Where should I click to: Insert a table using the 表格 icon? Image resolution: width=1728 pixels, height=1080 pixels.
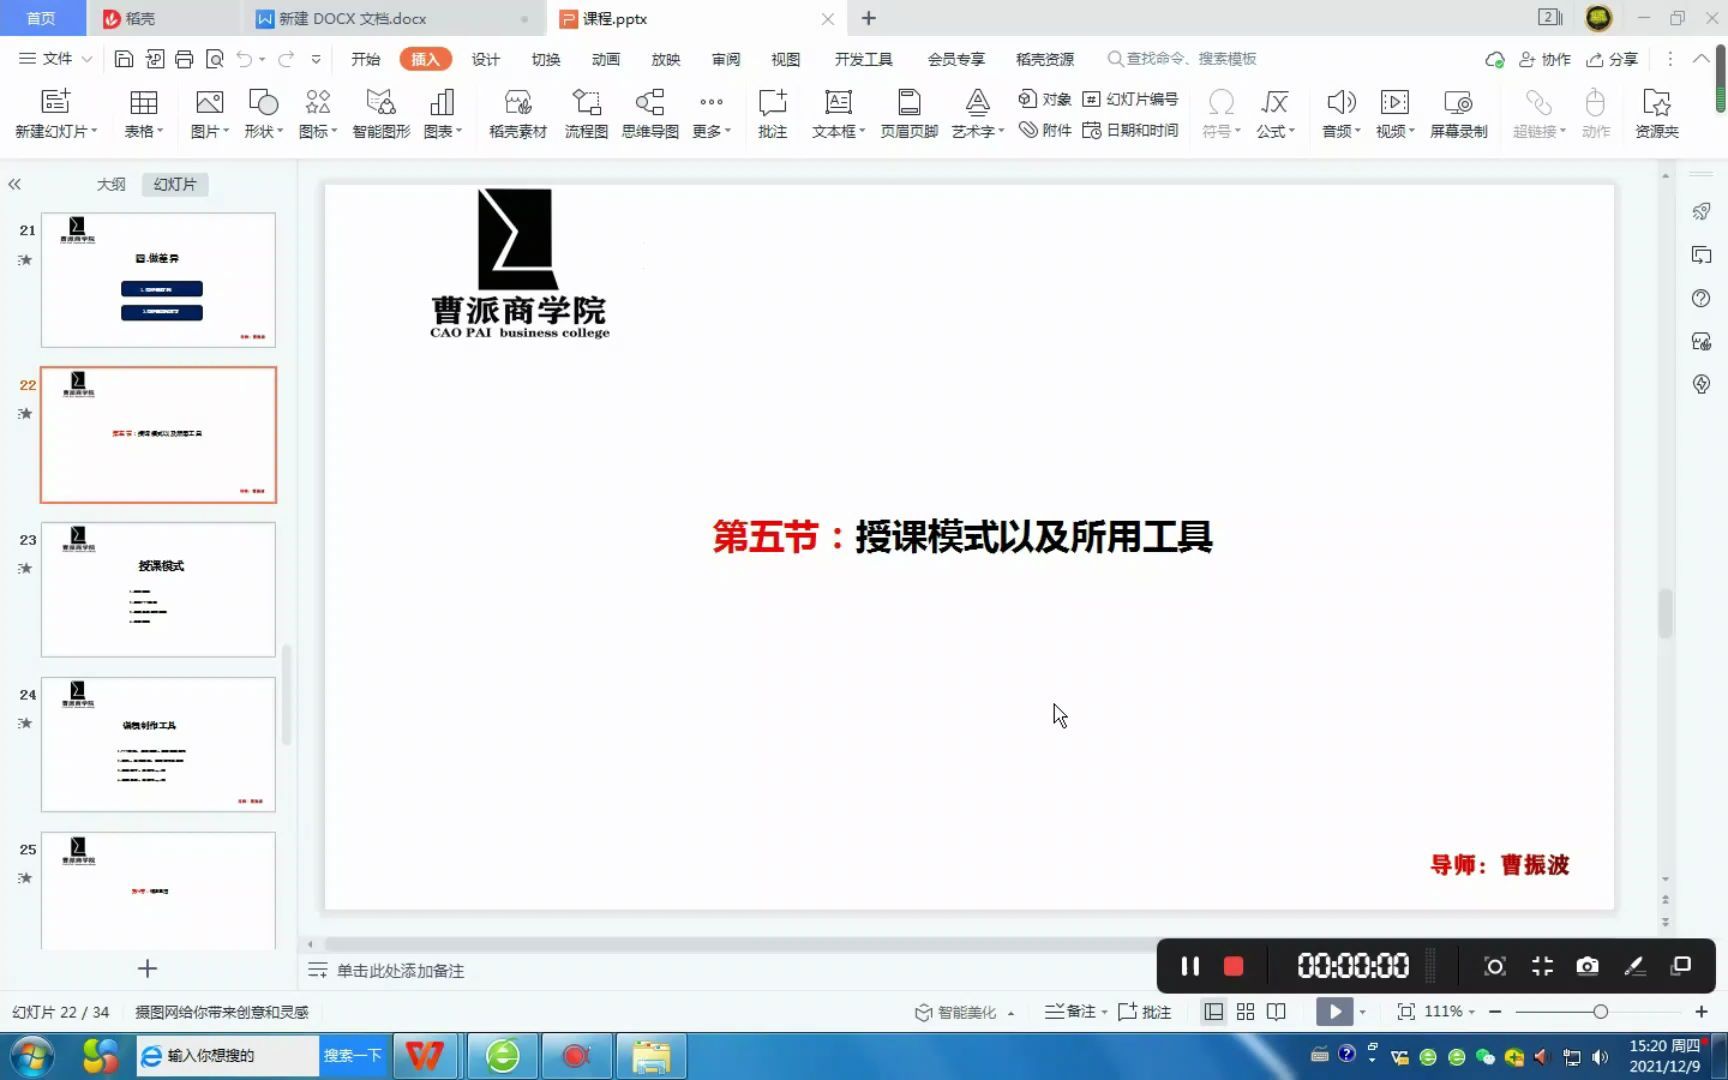click(x=143, y=112)
